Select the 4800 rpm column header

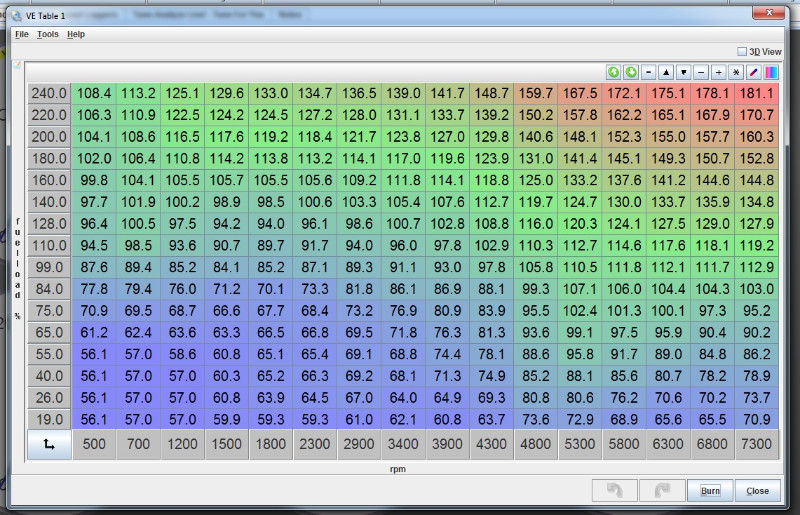coord(536,444)
